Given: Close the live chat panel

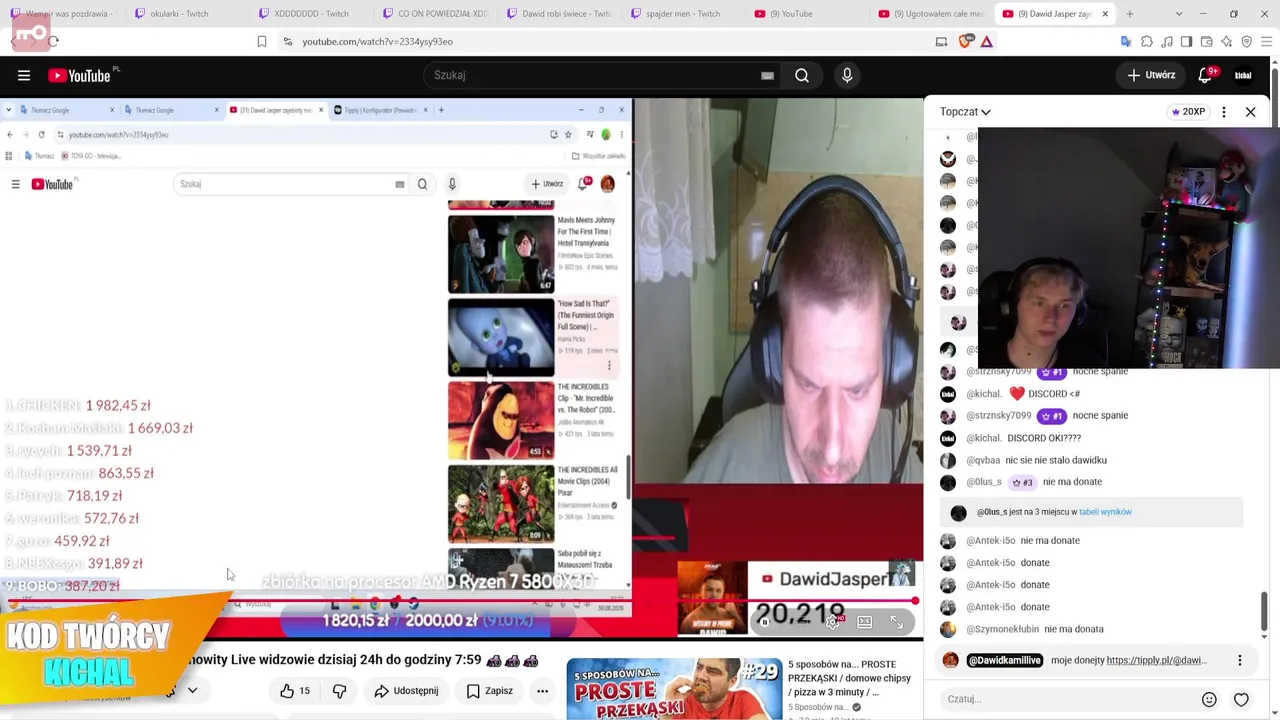Looking at the screenshot, I should [1250, 112].
